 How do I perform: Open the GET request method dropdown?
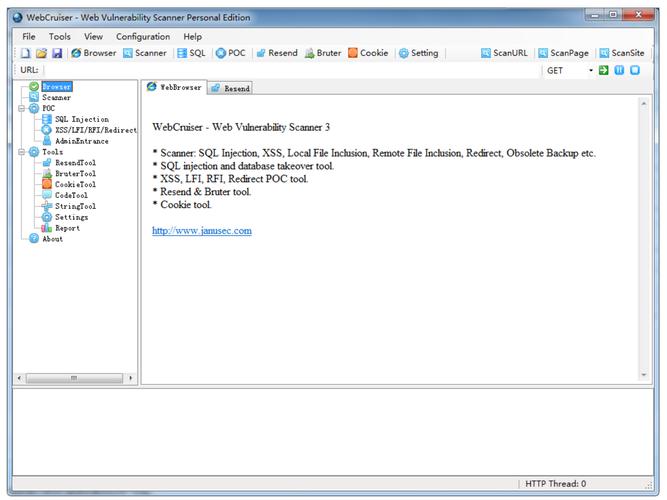click(x=591, y=70)
